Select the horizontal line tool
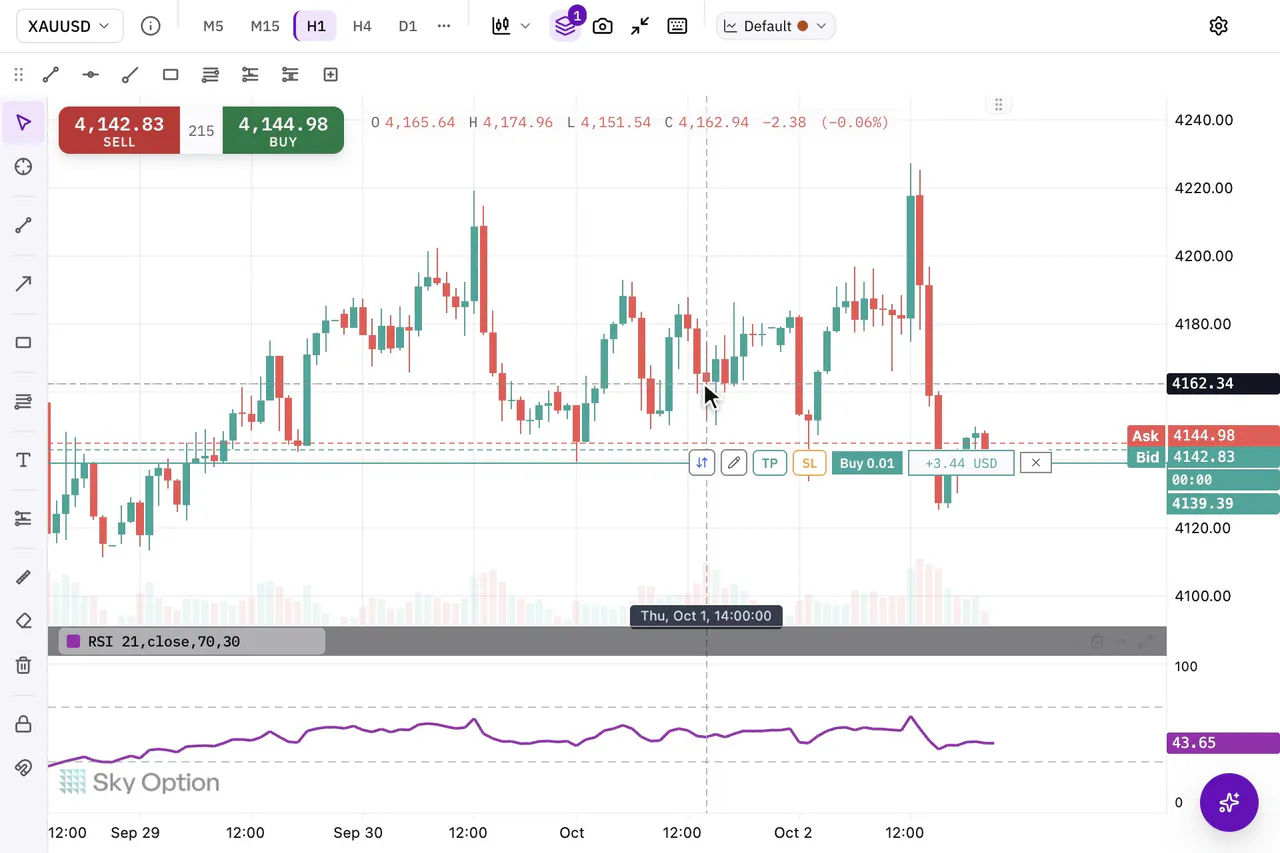 90,74
